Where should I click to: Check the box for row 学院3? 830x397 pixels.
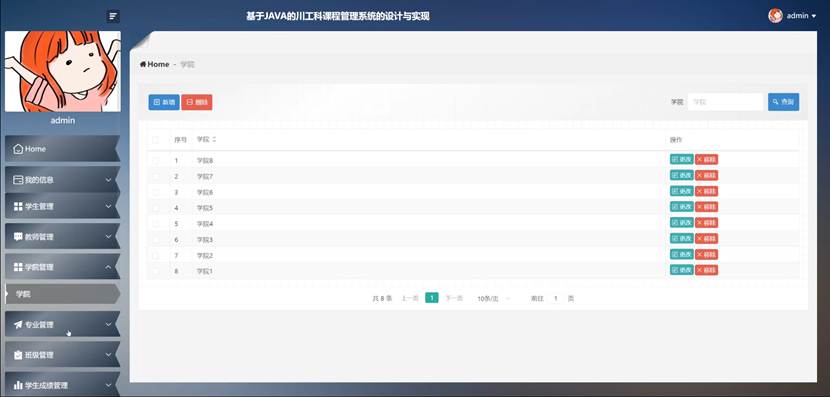[x=155, y=240]
